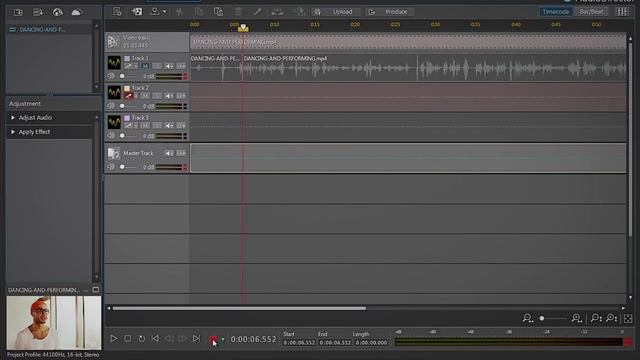This screenshot has width=640, height=360.
Task: Click the Length time input field
Action: pos(371,343)
